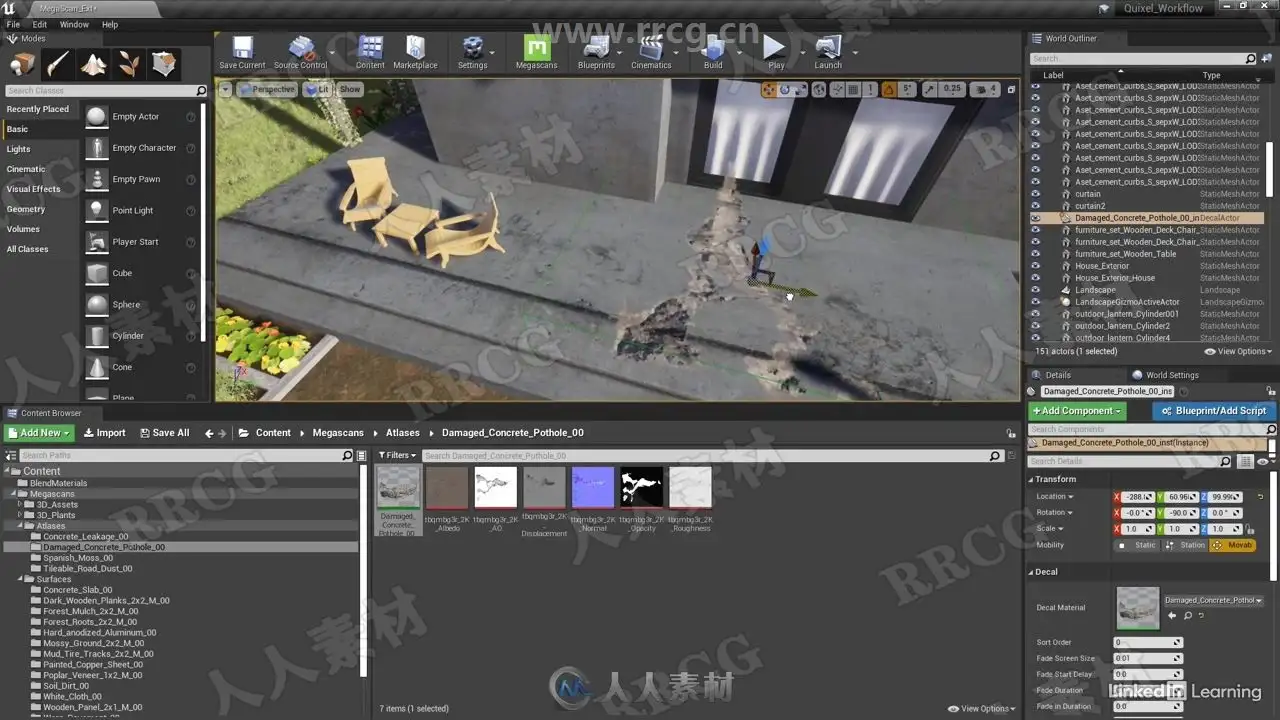Set Mobility to Stationary

click(1184, 545)
